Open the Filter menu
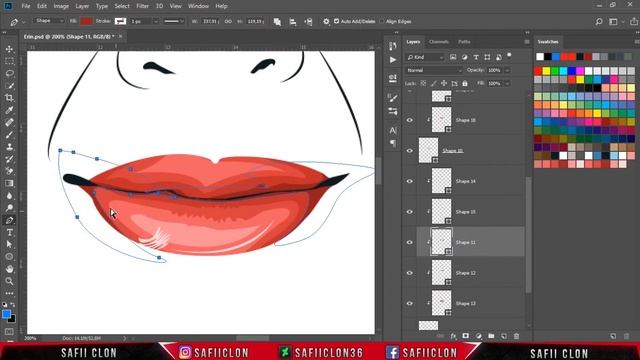The image size is (640, 360). (x=142, y=6)
